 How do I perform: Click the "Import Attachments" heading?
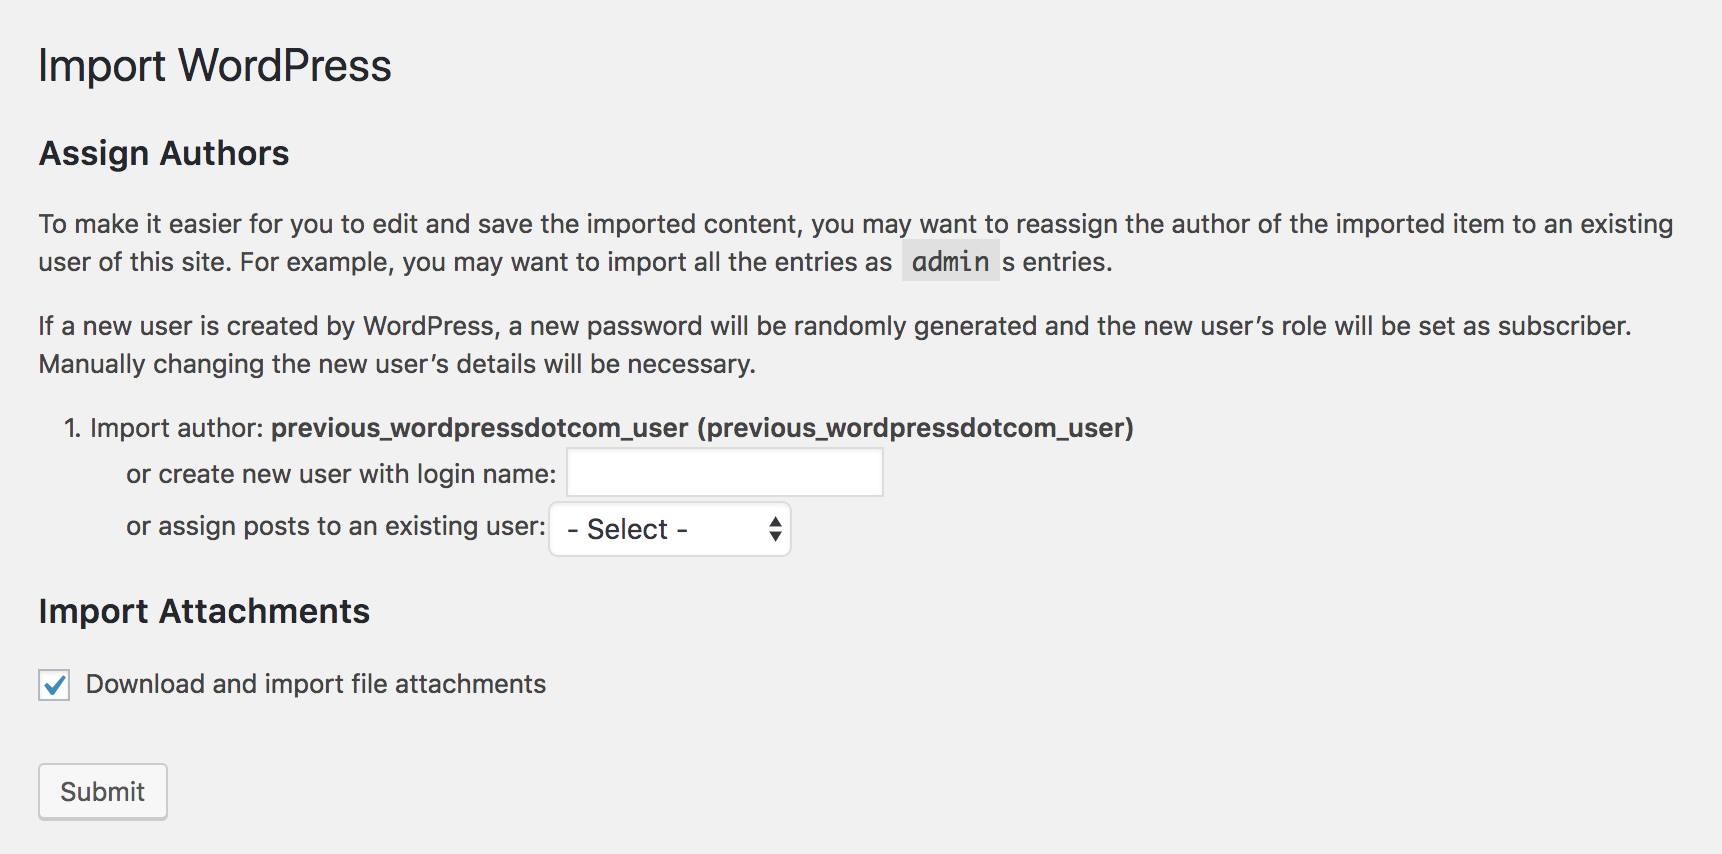click(204, 611)
